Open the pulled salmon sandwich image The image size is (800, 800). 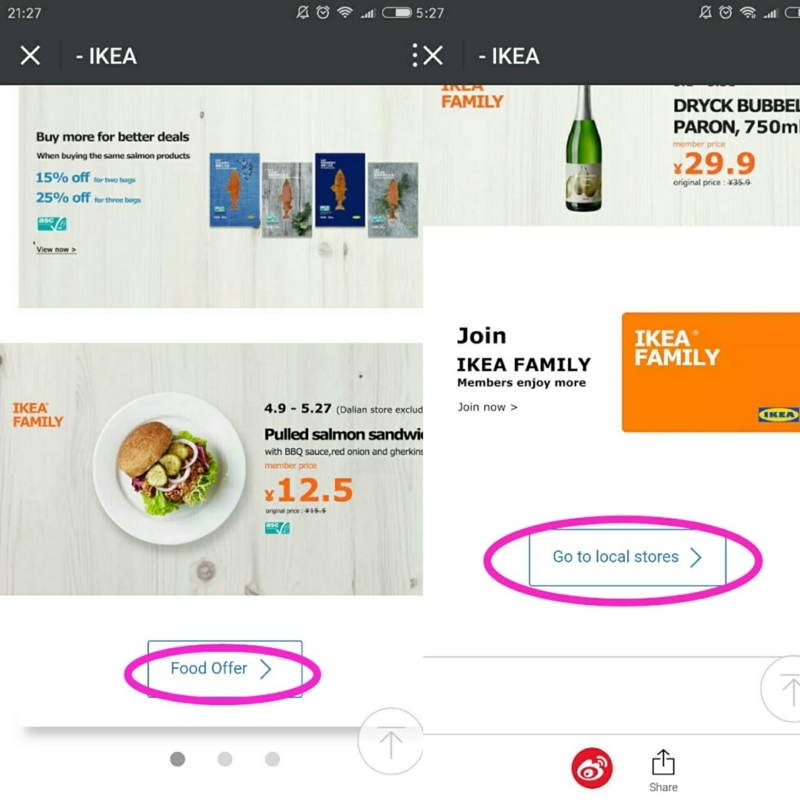169,468
